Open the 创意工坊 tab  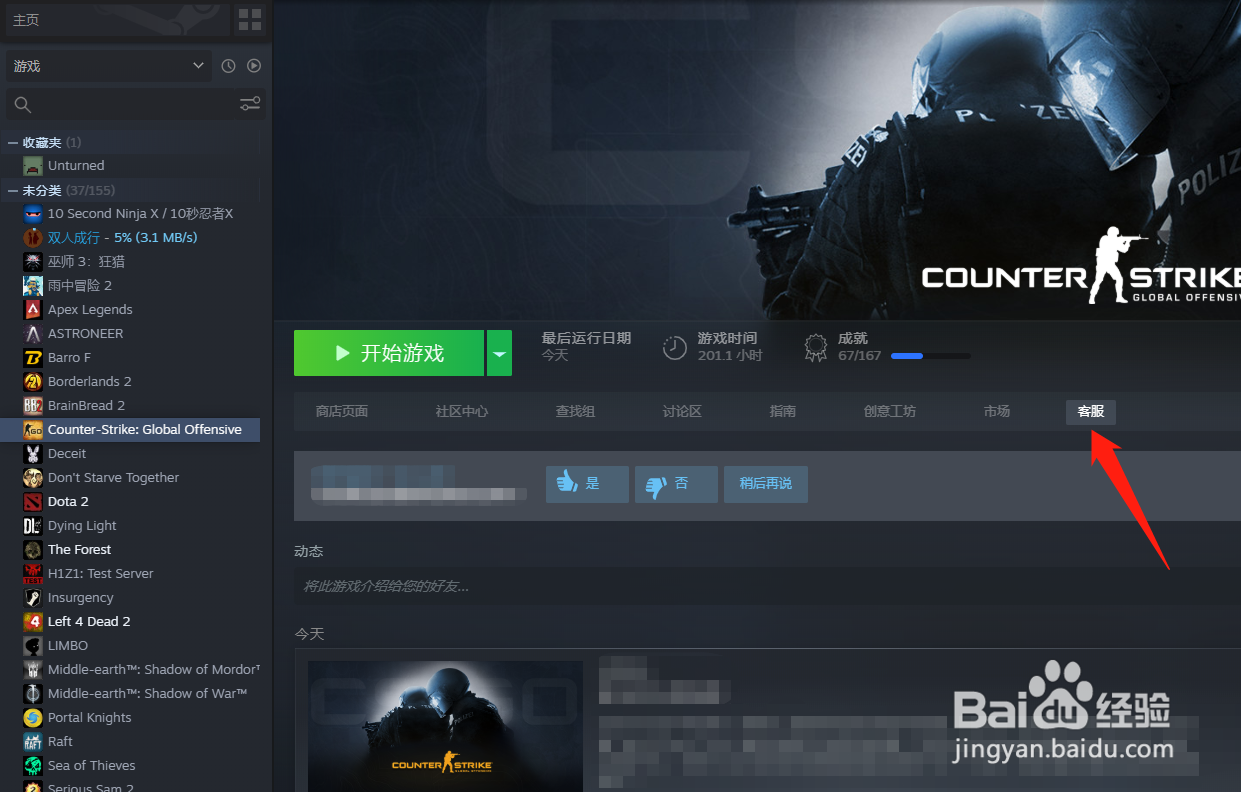pyautogui.click(x=890, y=411)
